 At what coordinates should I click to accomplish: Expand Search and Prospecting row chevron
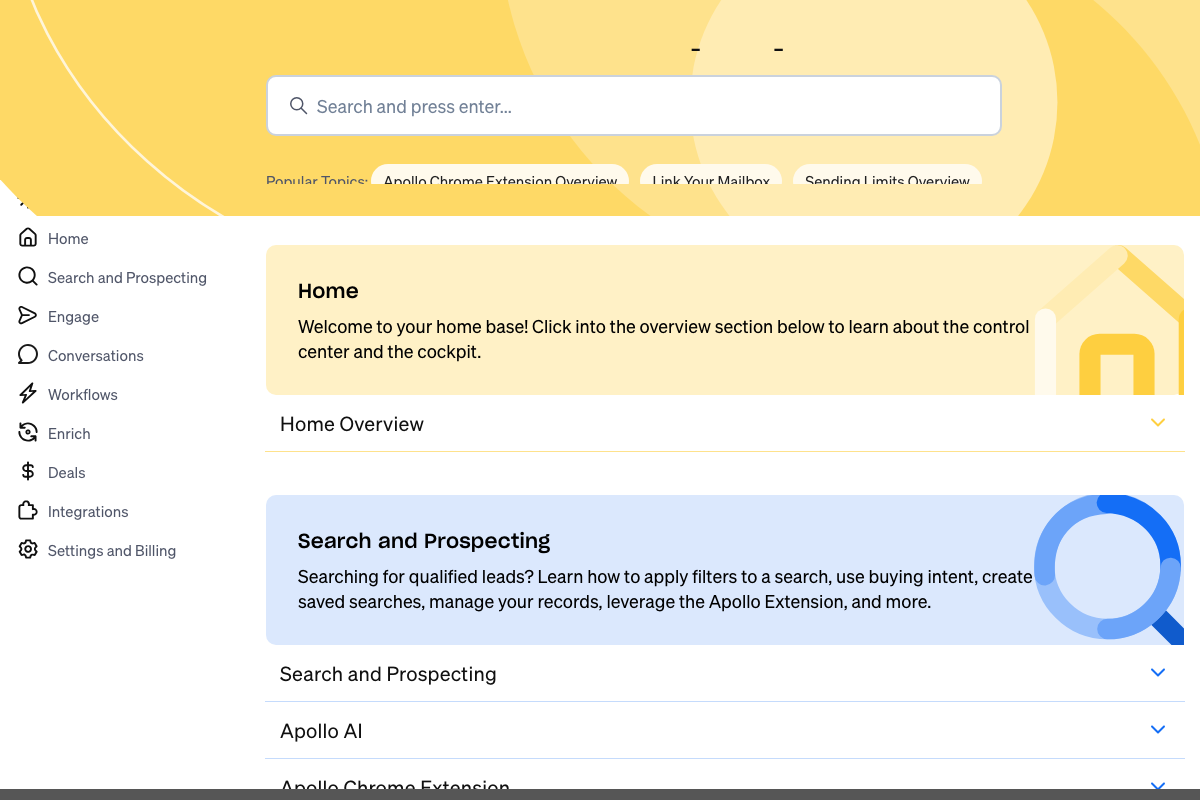(x=1158, y=673)
